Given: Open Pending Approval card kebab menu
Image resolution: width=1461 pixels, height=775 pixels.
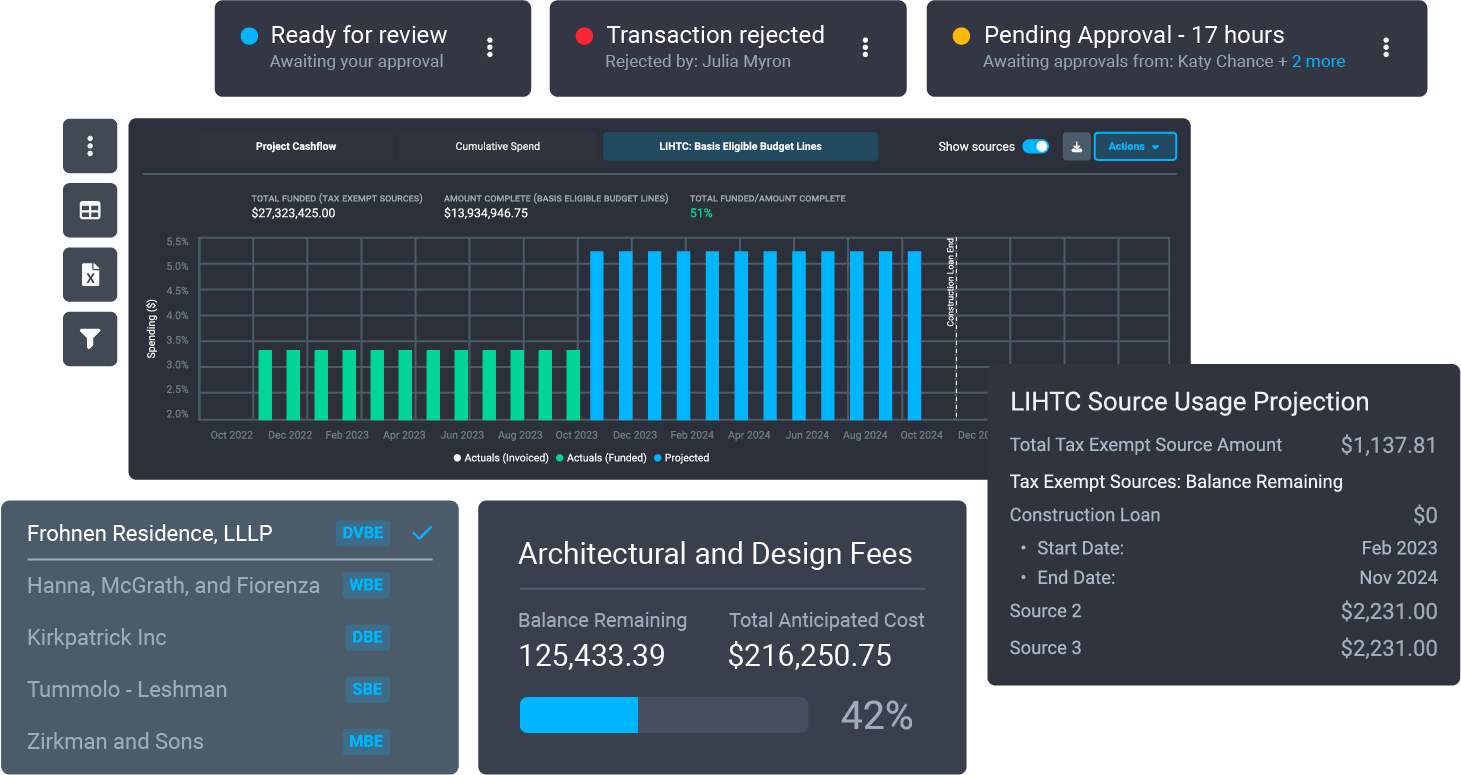Looking at the screenshot, I should tap(1386, 47).
